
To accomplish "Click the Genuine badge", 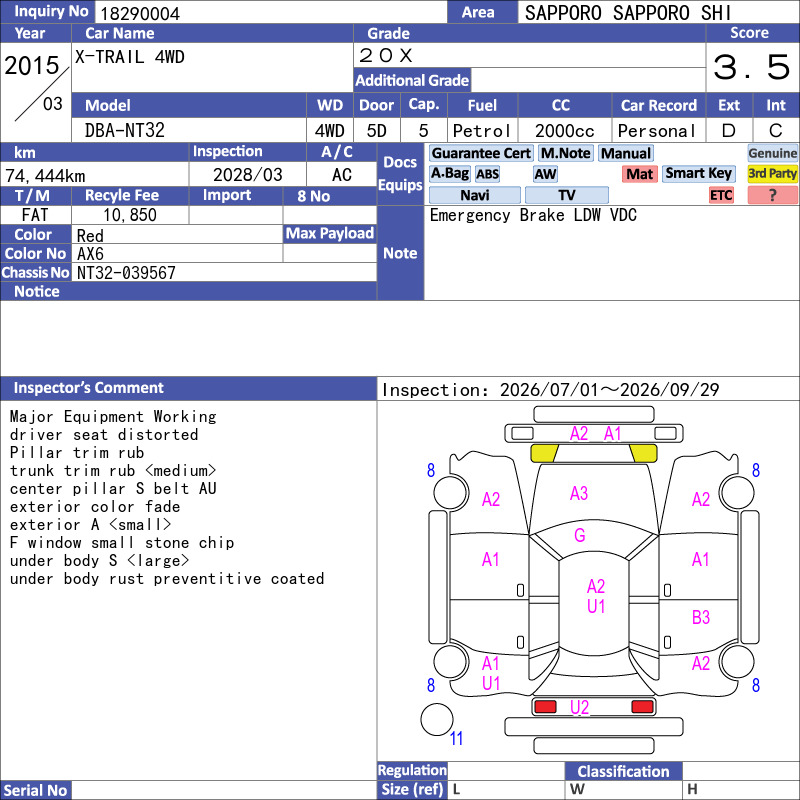I will point(772,153).
